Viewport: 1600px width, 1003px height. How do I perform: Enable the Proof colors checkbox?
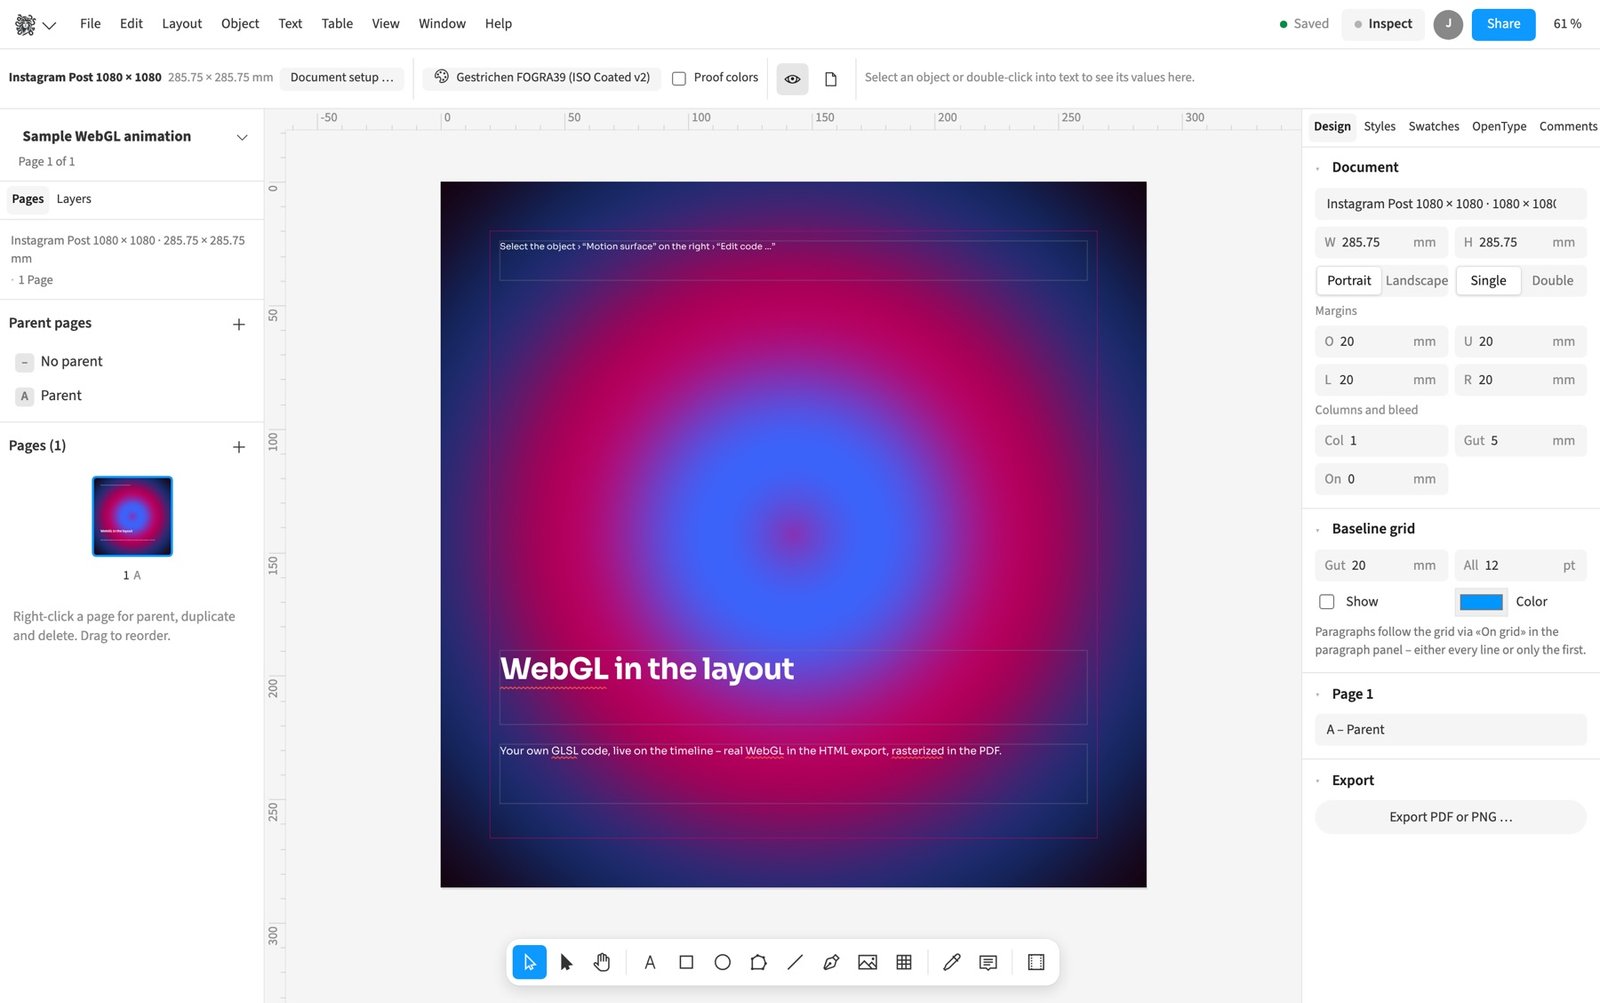pyautogui.click(x=679, y=78)
